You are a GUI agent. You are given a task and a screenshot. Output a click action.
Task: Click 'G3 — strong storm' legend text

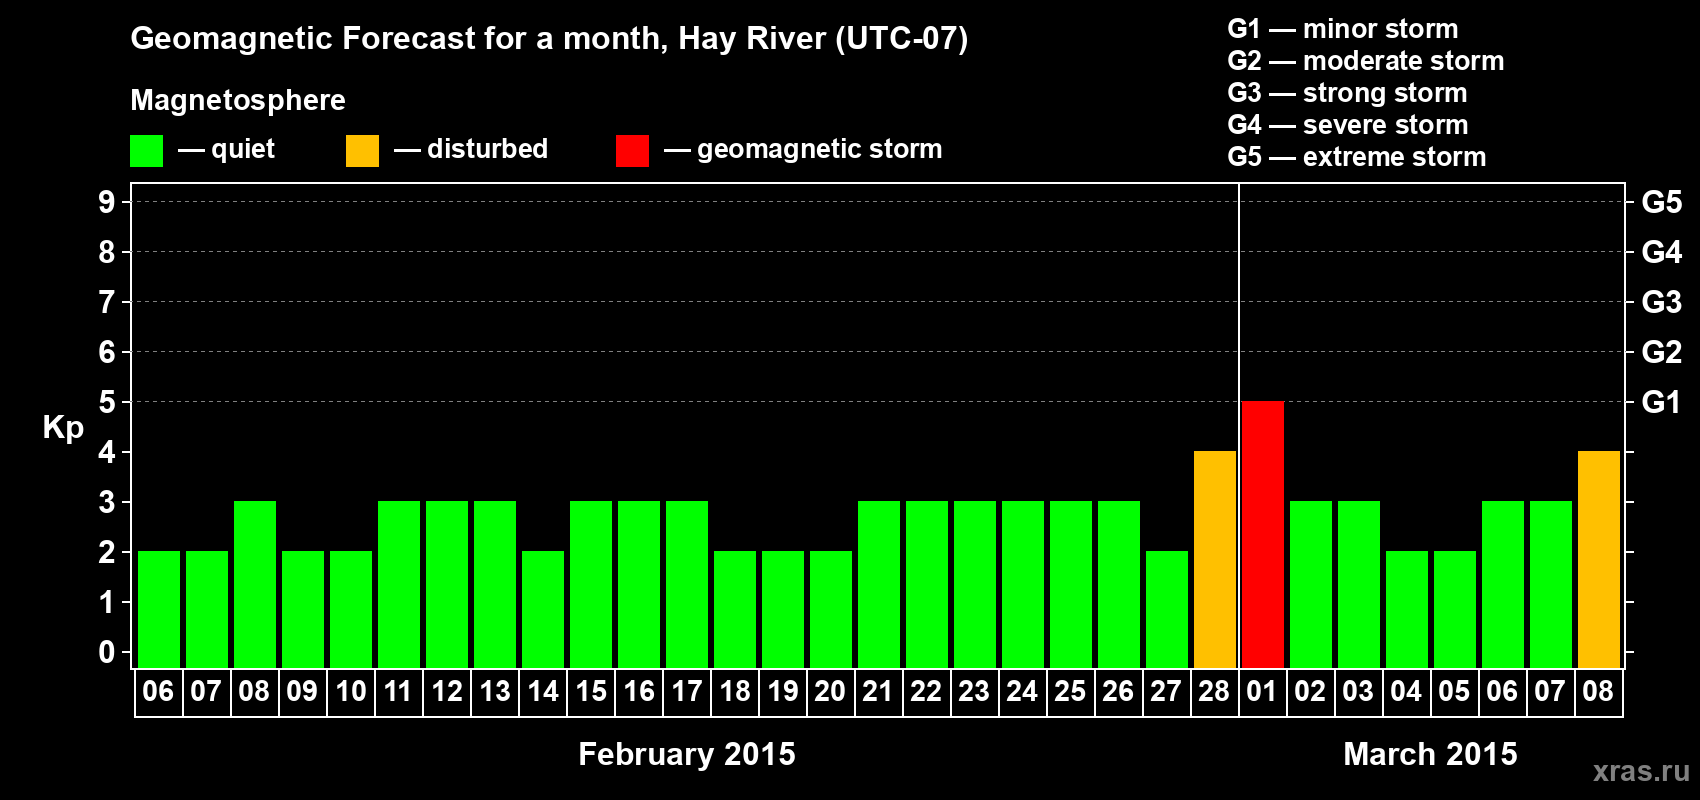pyautogui.click(x=1347, y=93)
